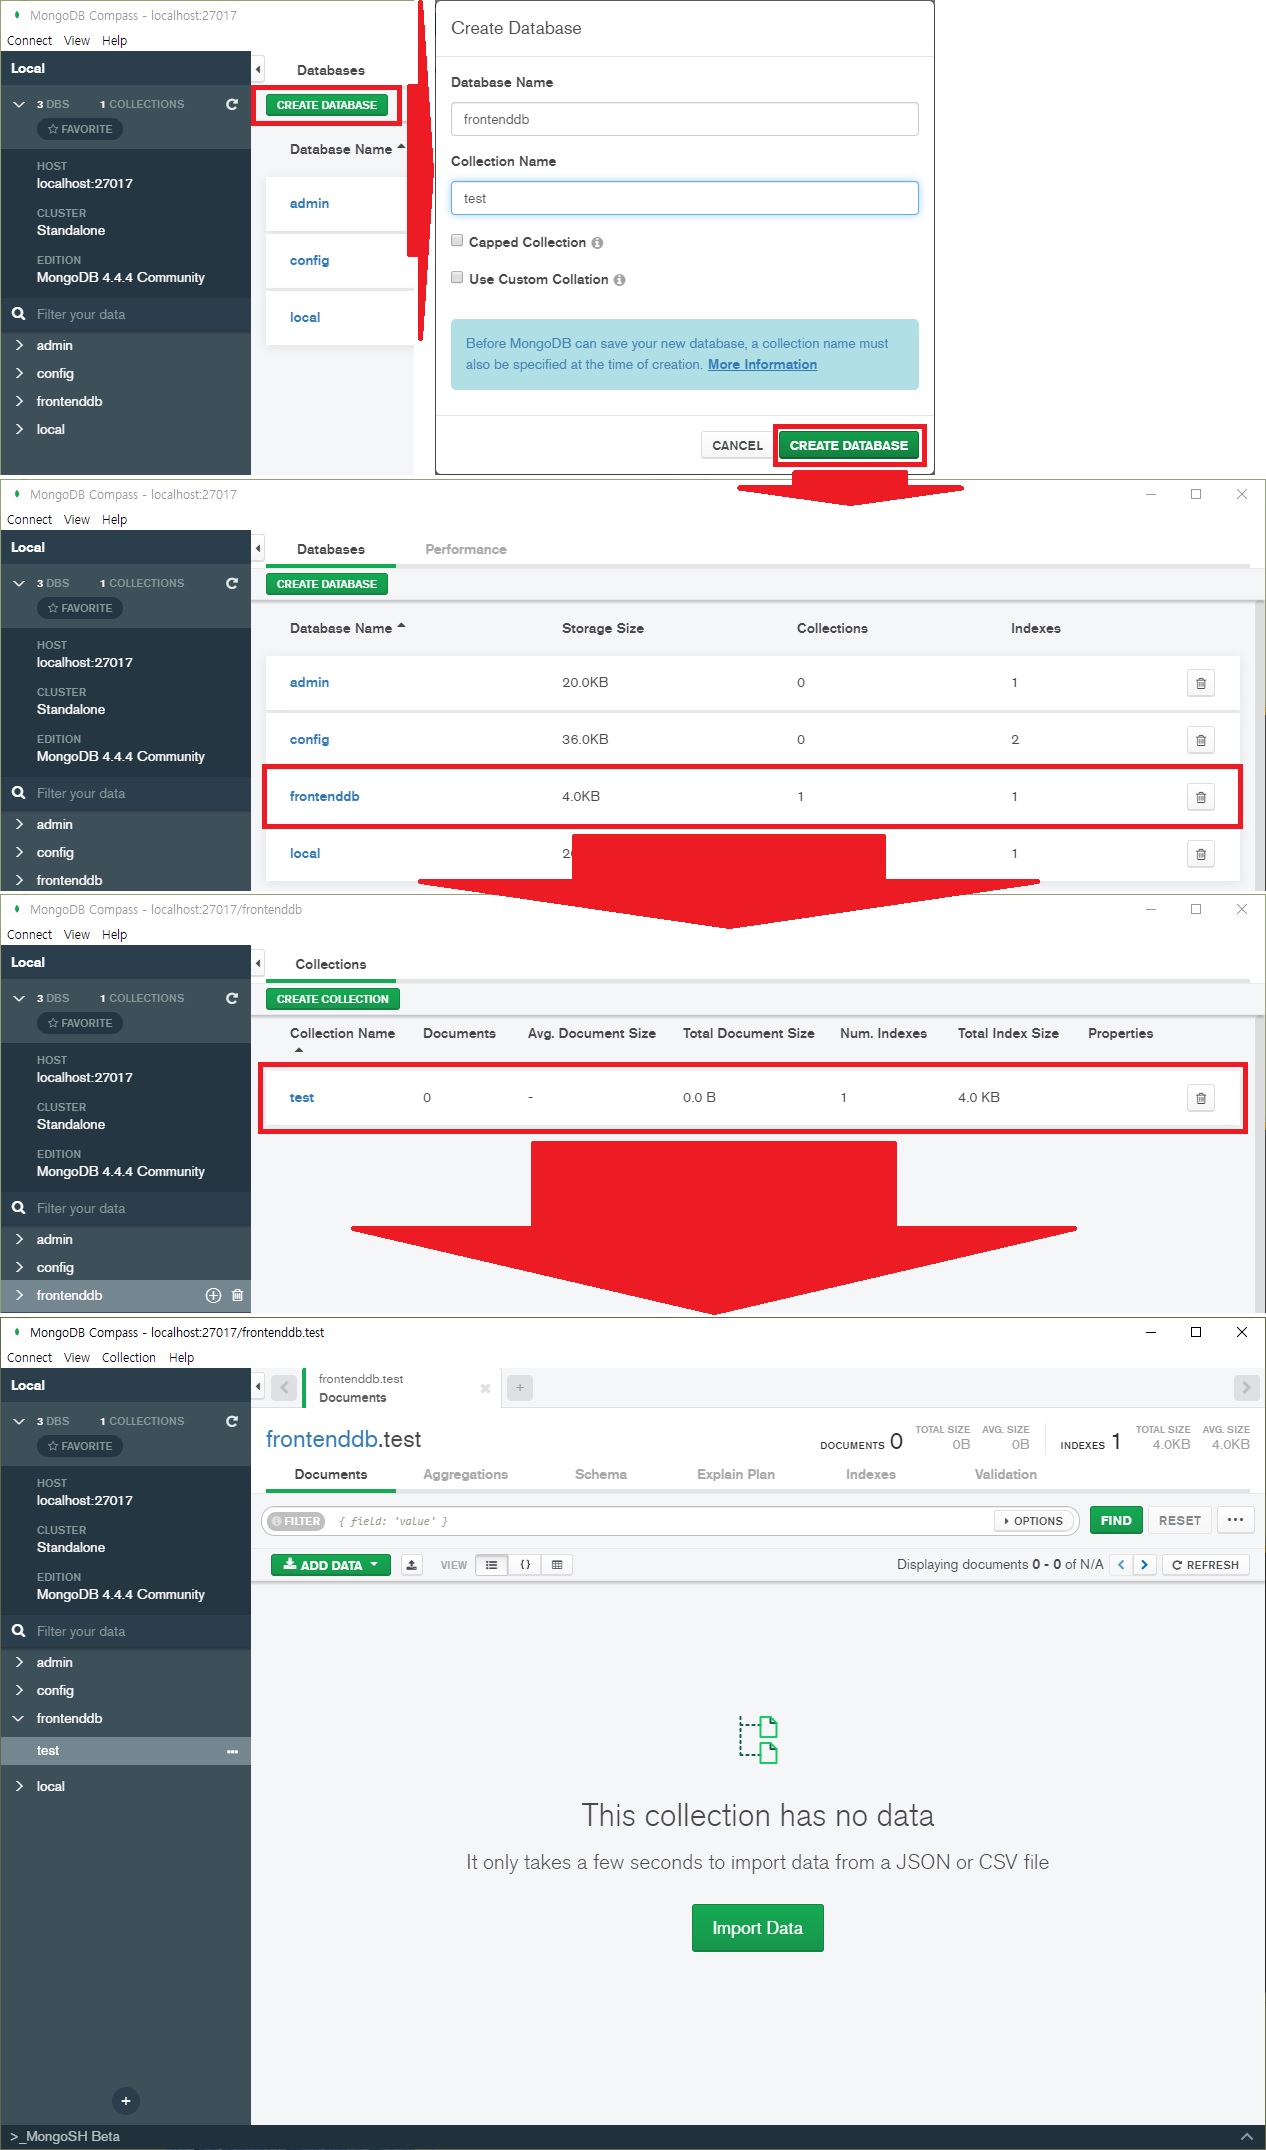
Task: Open the More Information link in the dialog
Action: tap(762, 364)
